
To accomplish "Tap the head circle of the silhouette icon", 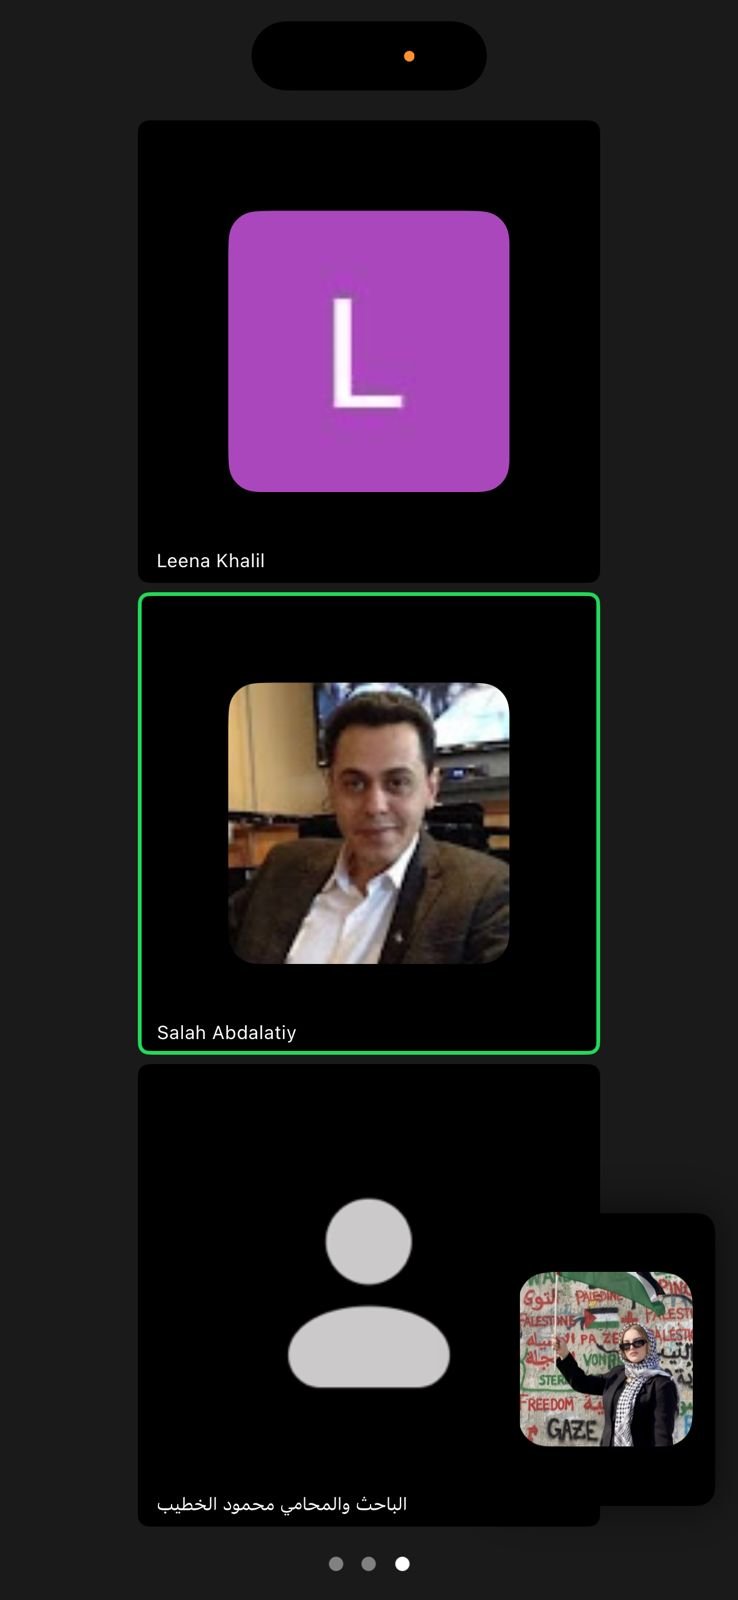I will pos(369,1241).
